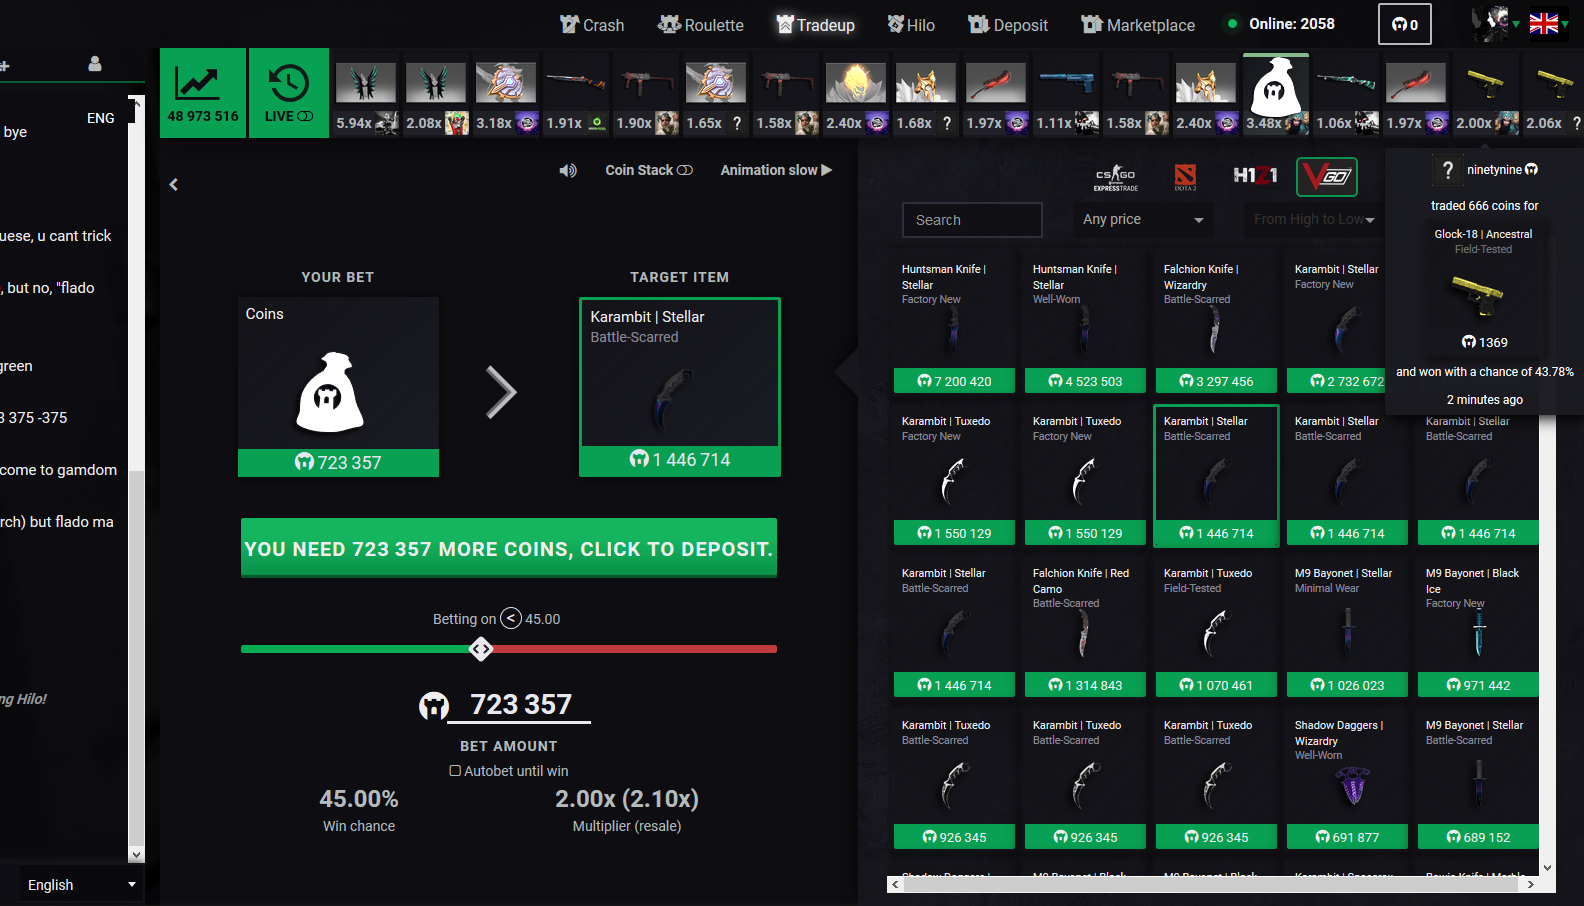Click the large right arrow between bet and target
The width and height of the screenshot is (1584, 906).
501,392
